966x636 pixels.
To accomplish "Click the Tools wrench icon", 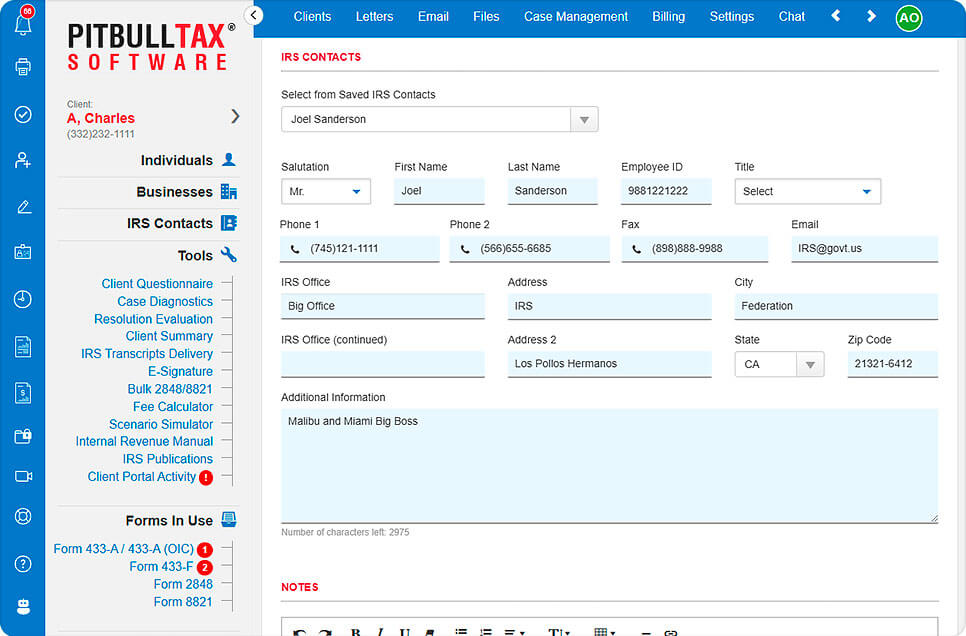I will (229, 255).
